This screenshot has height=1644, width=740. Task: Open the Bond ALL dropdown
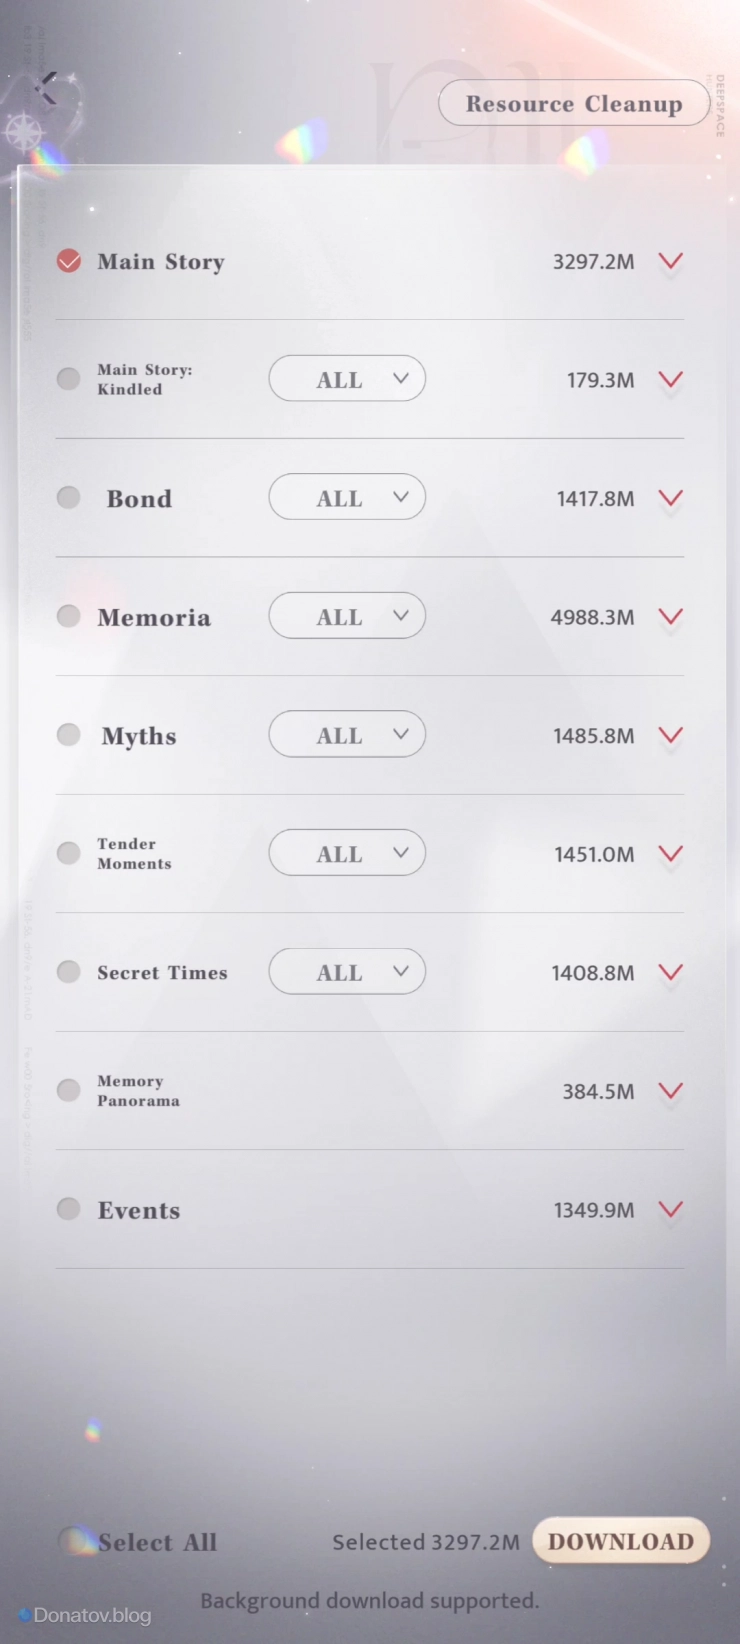click(347, 498)
